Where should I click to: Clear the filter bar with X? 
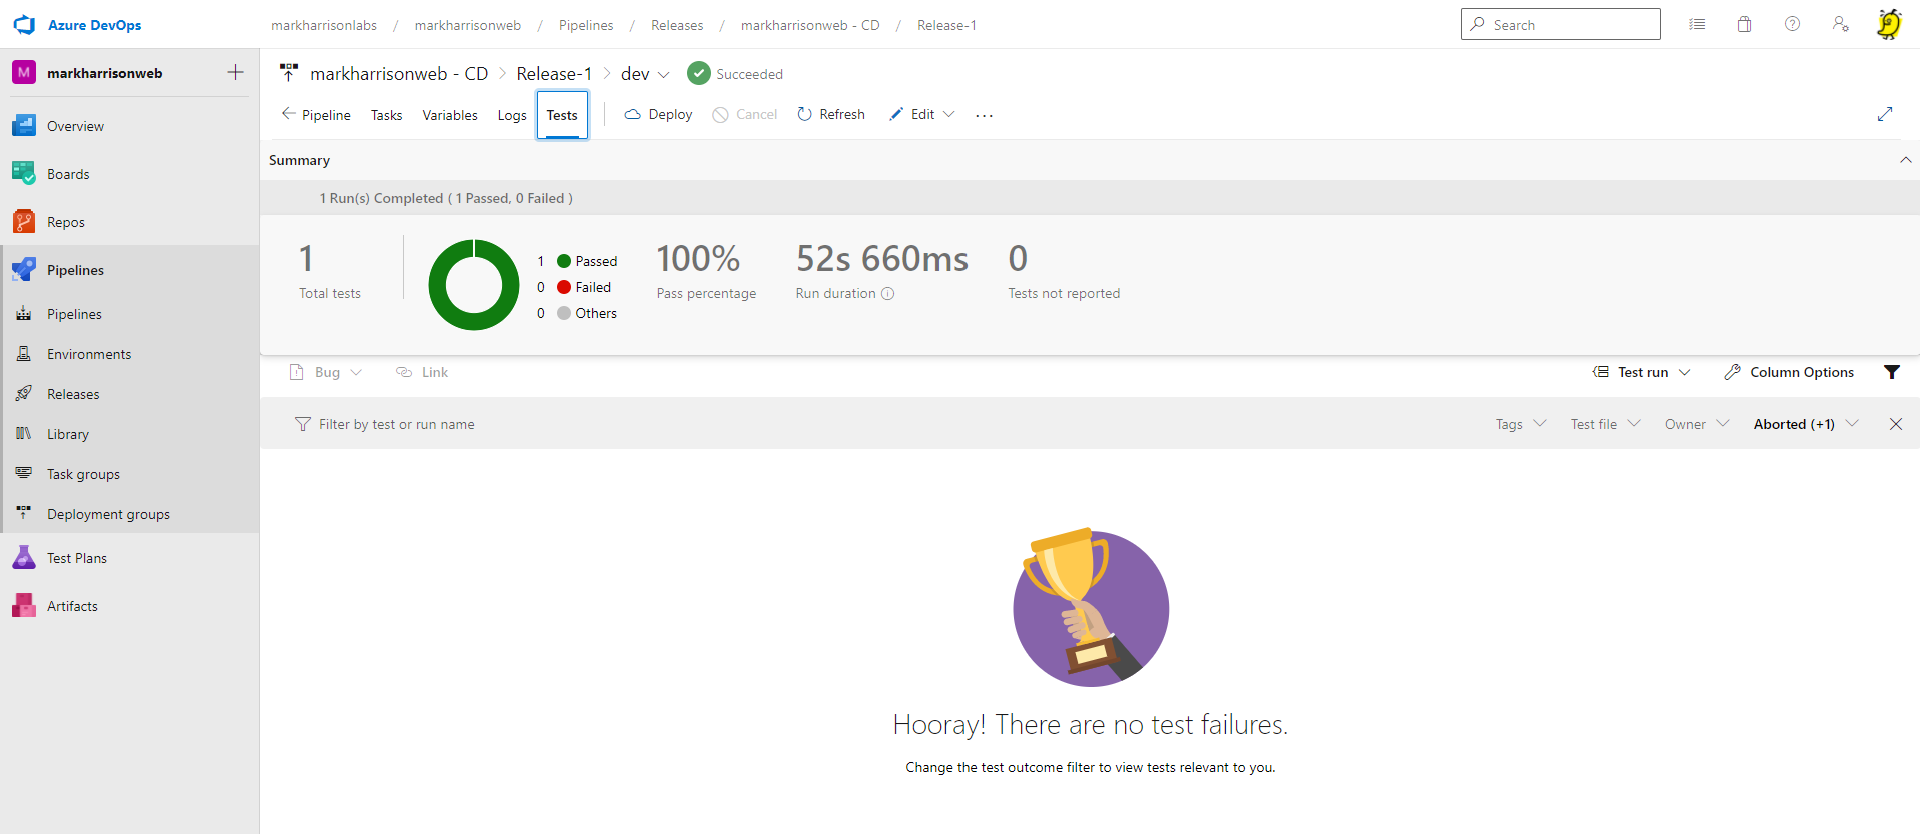[x=1896, y=424]
